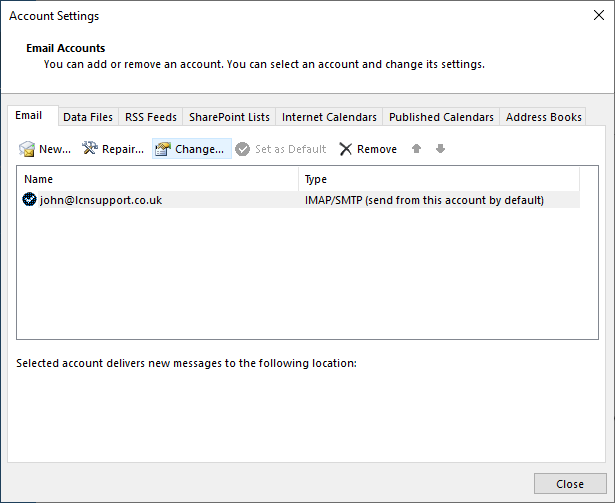Screen dimensions: 615x503
Task: Click the Repair tools icon
Action: pyautogui.click(x=90, y=148)
